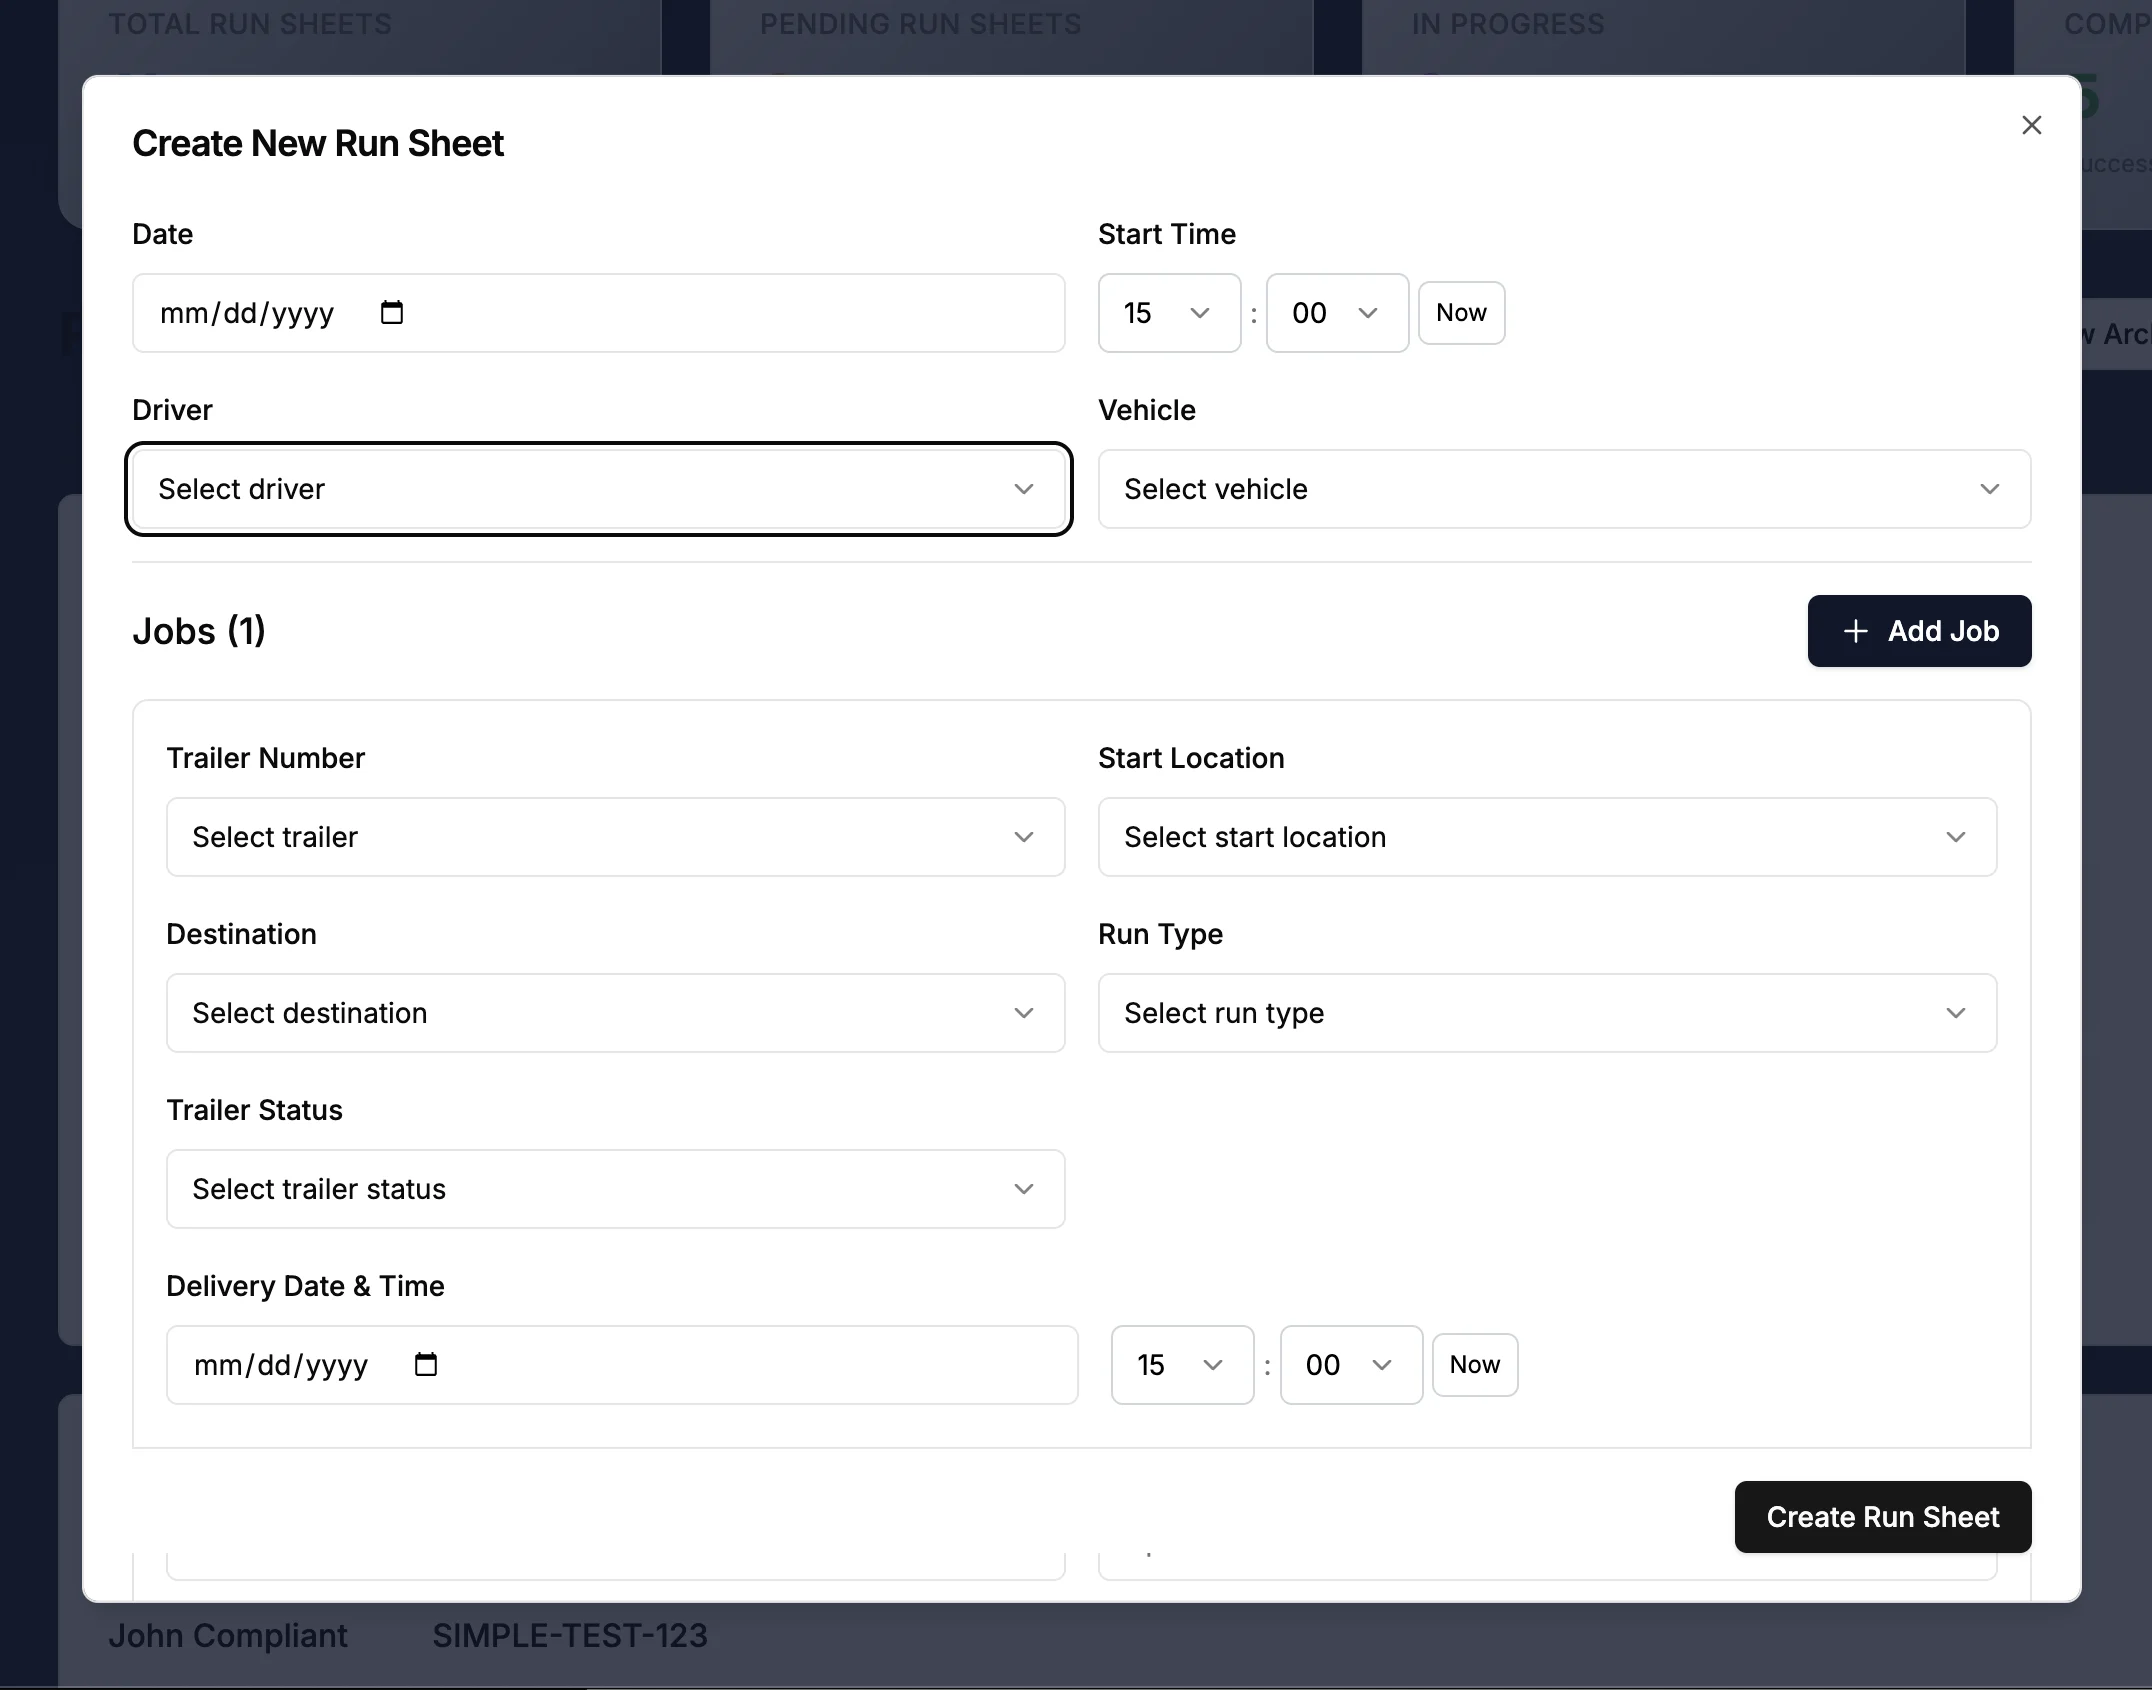Image resolution: width=2152 pixels, height=1690 pixels.
Task: Open the Select trailer dropdown
Action: click(x=615, y=837)
